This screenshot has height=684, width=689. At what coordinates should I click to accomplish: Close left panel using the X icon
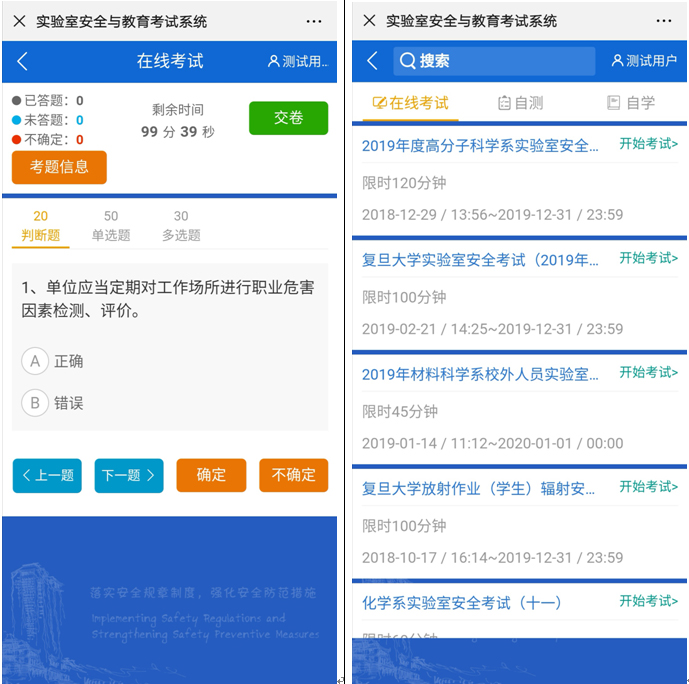(19, 21)
